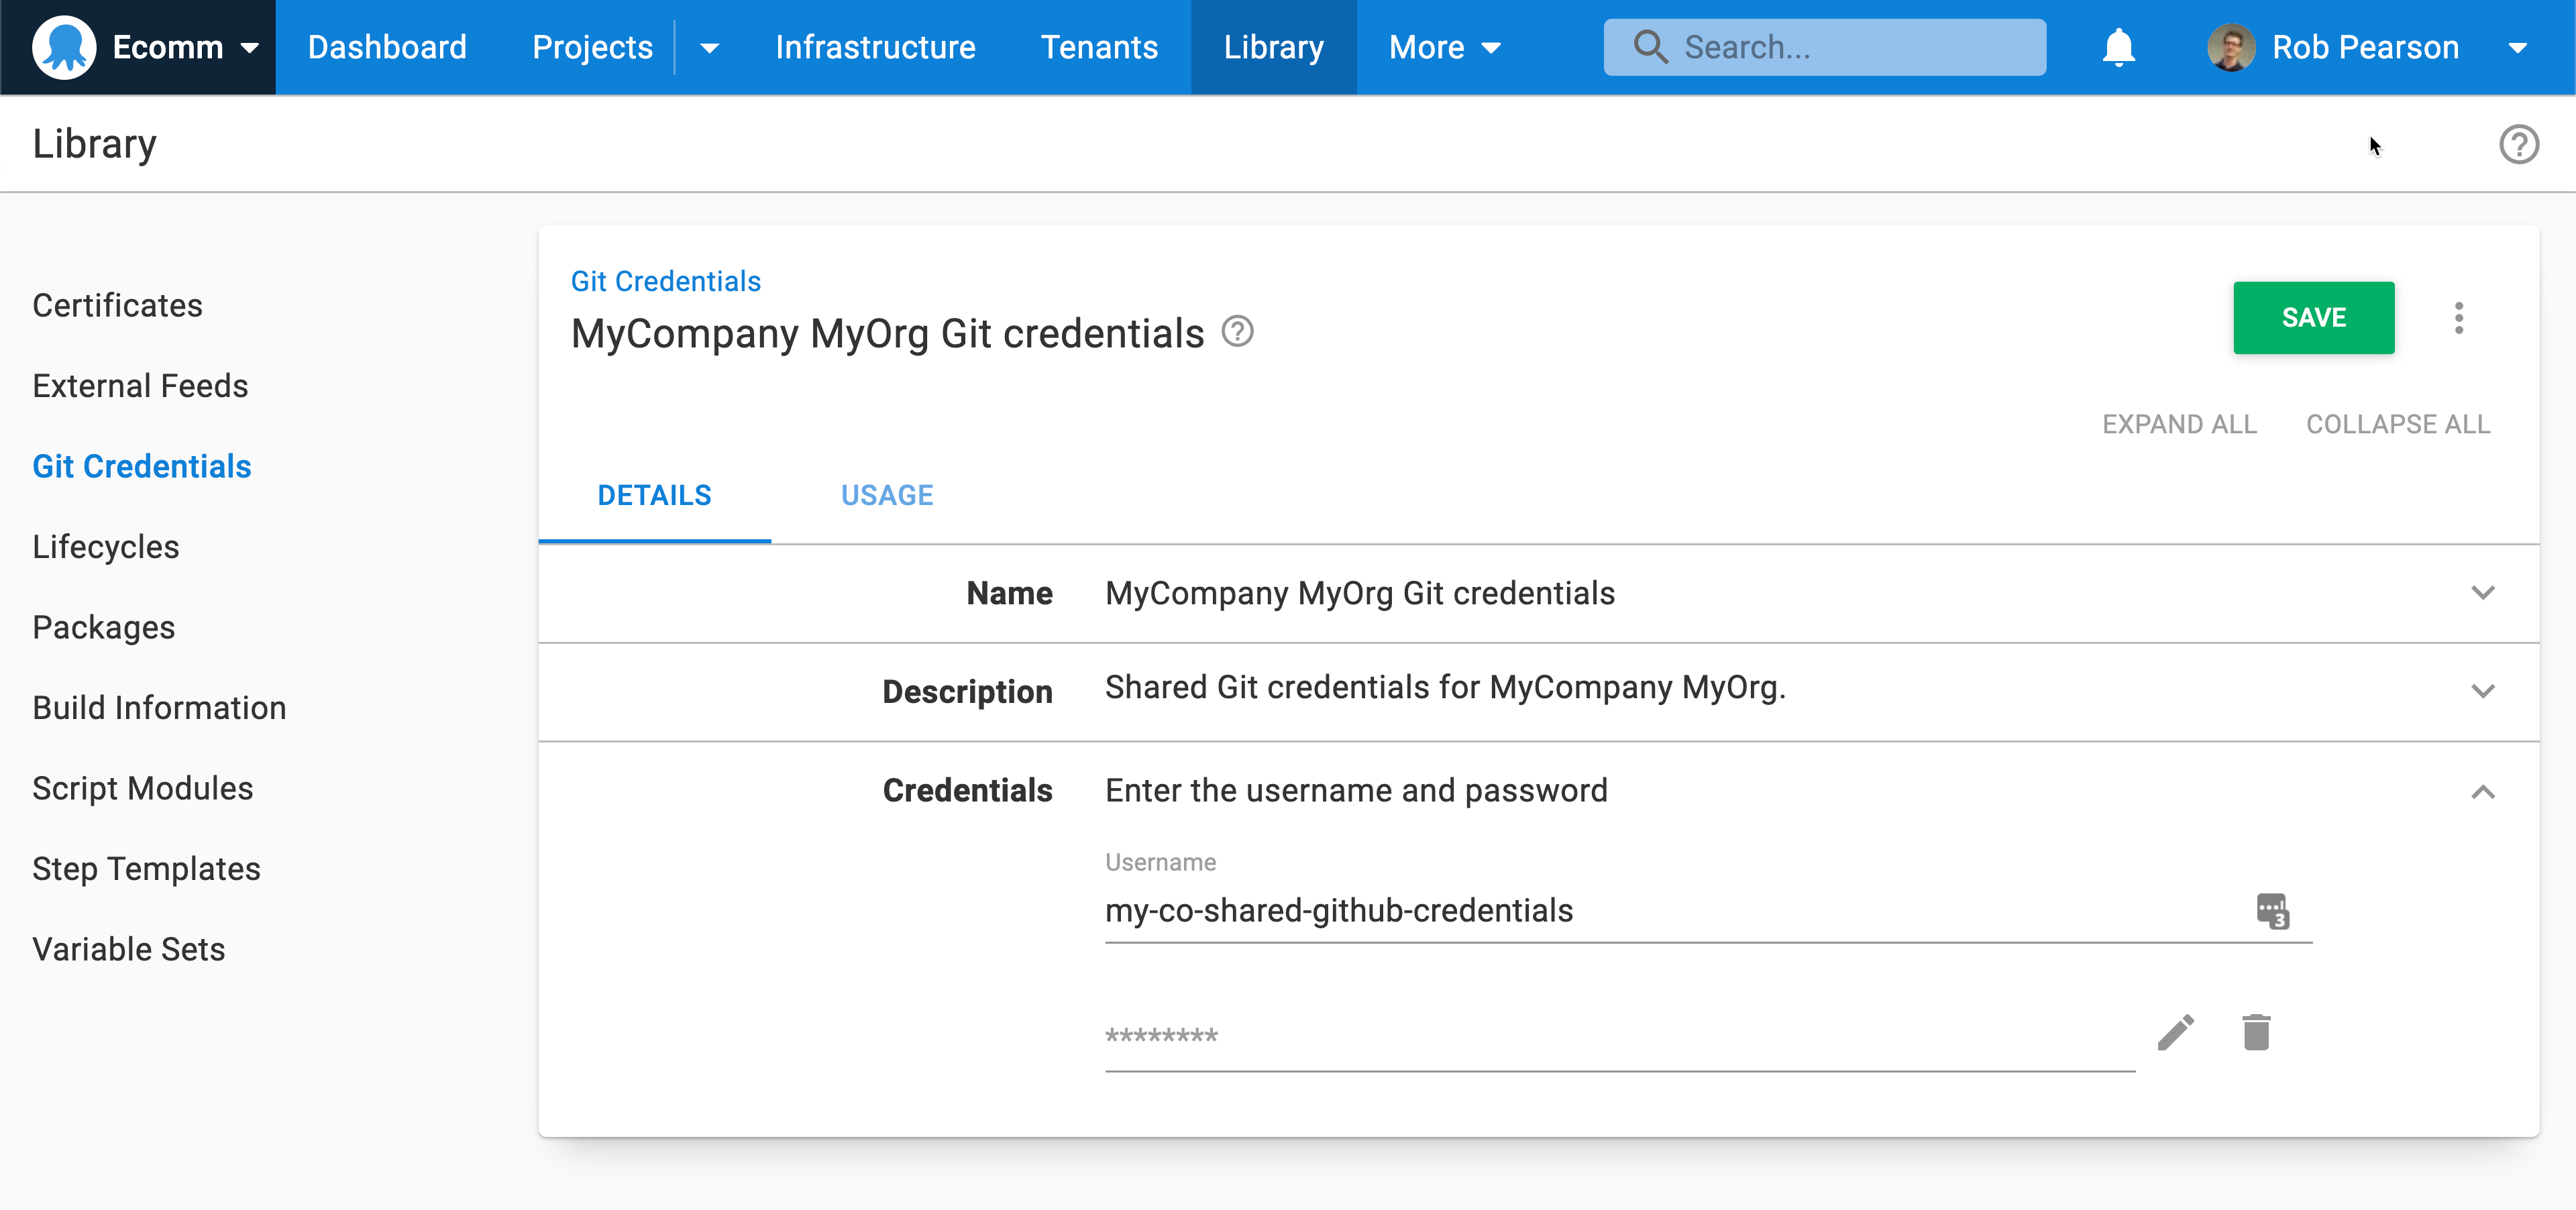Open the notifications bell
The height and width of the screenshot is (1210, 2576).
pyautogui.click(x=2119, y=47)
